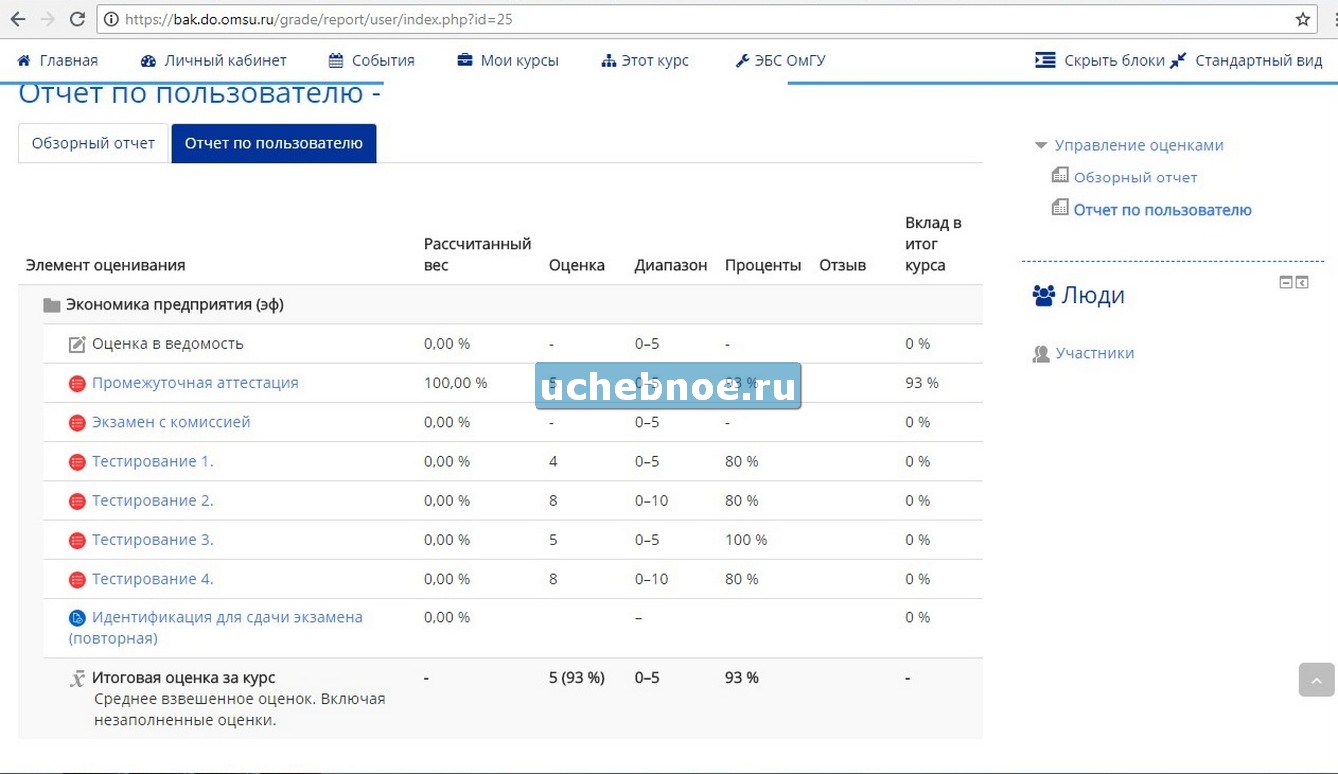Click the Оценка column header

[x=577, y=265]
